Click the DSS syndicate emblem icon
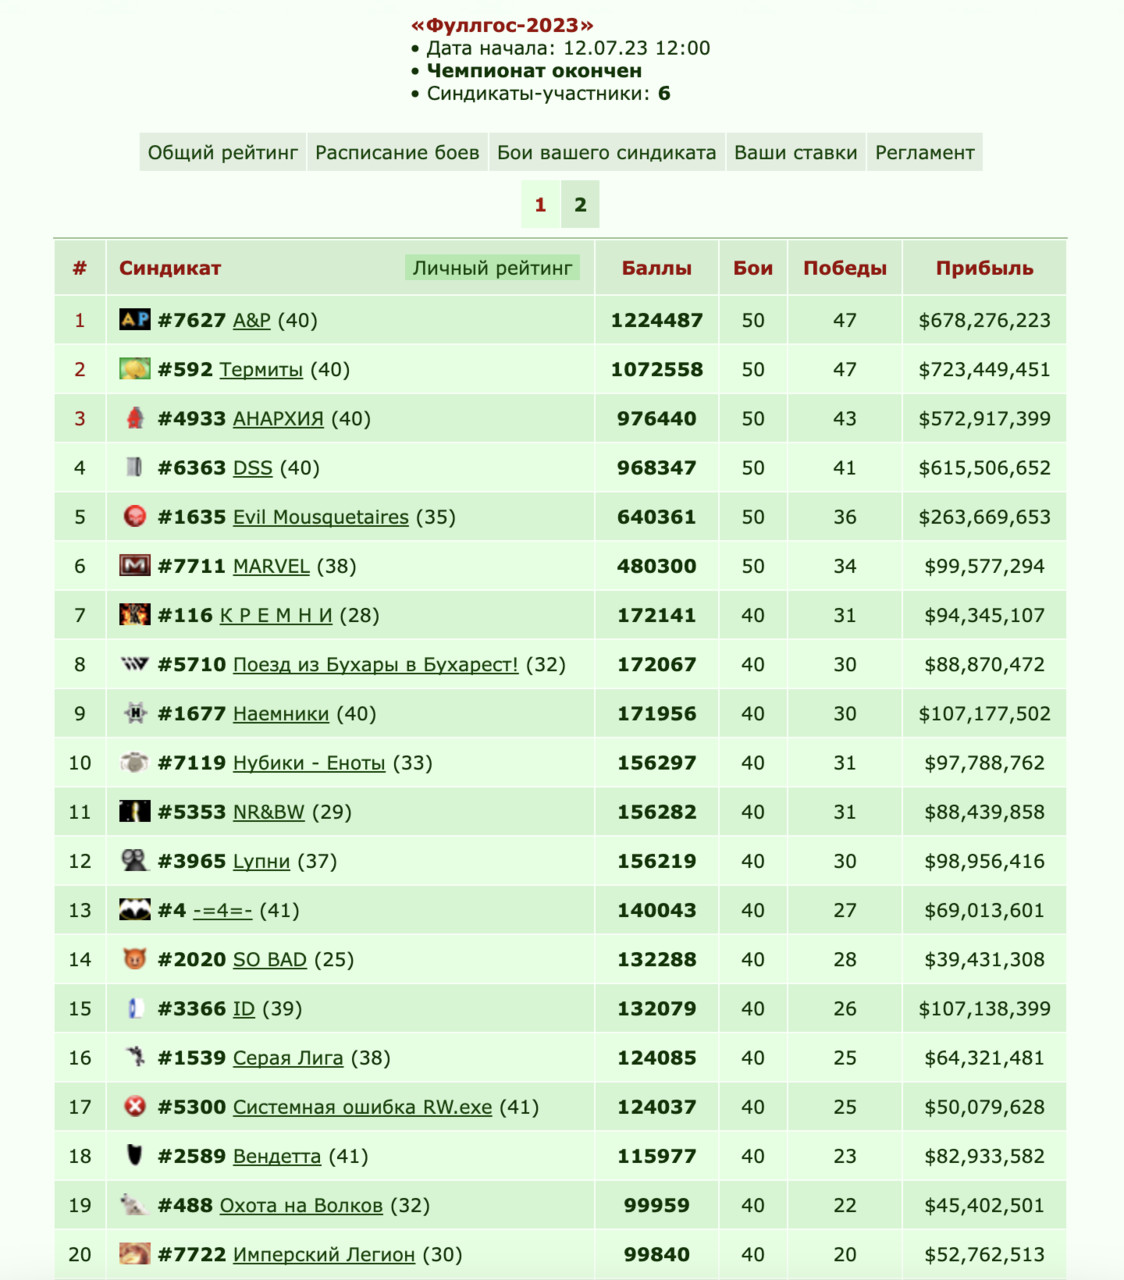Viewport: 1124px width, 1280px height. 135,467
